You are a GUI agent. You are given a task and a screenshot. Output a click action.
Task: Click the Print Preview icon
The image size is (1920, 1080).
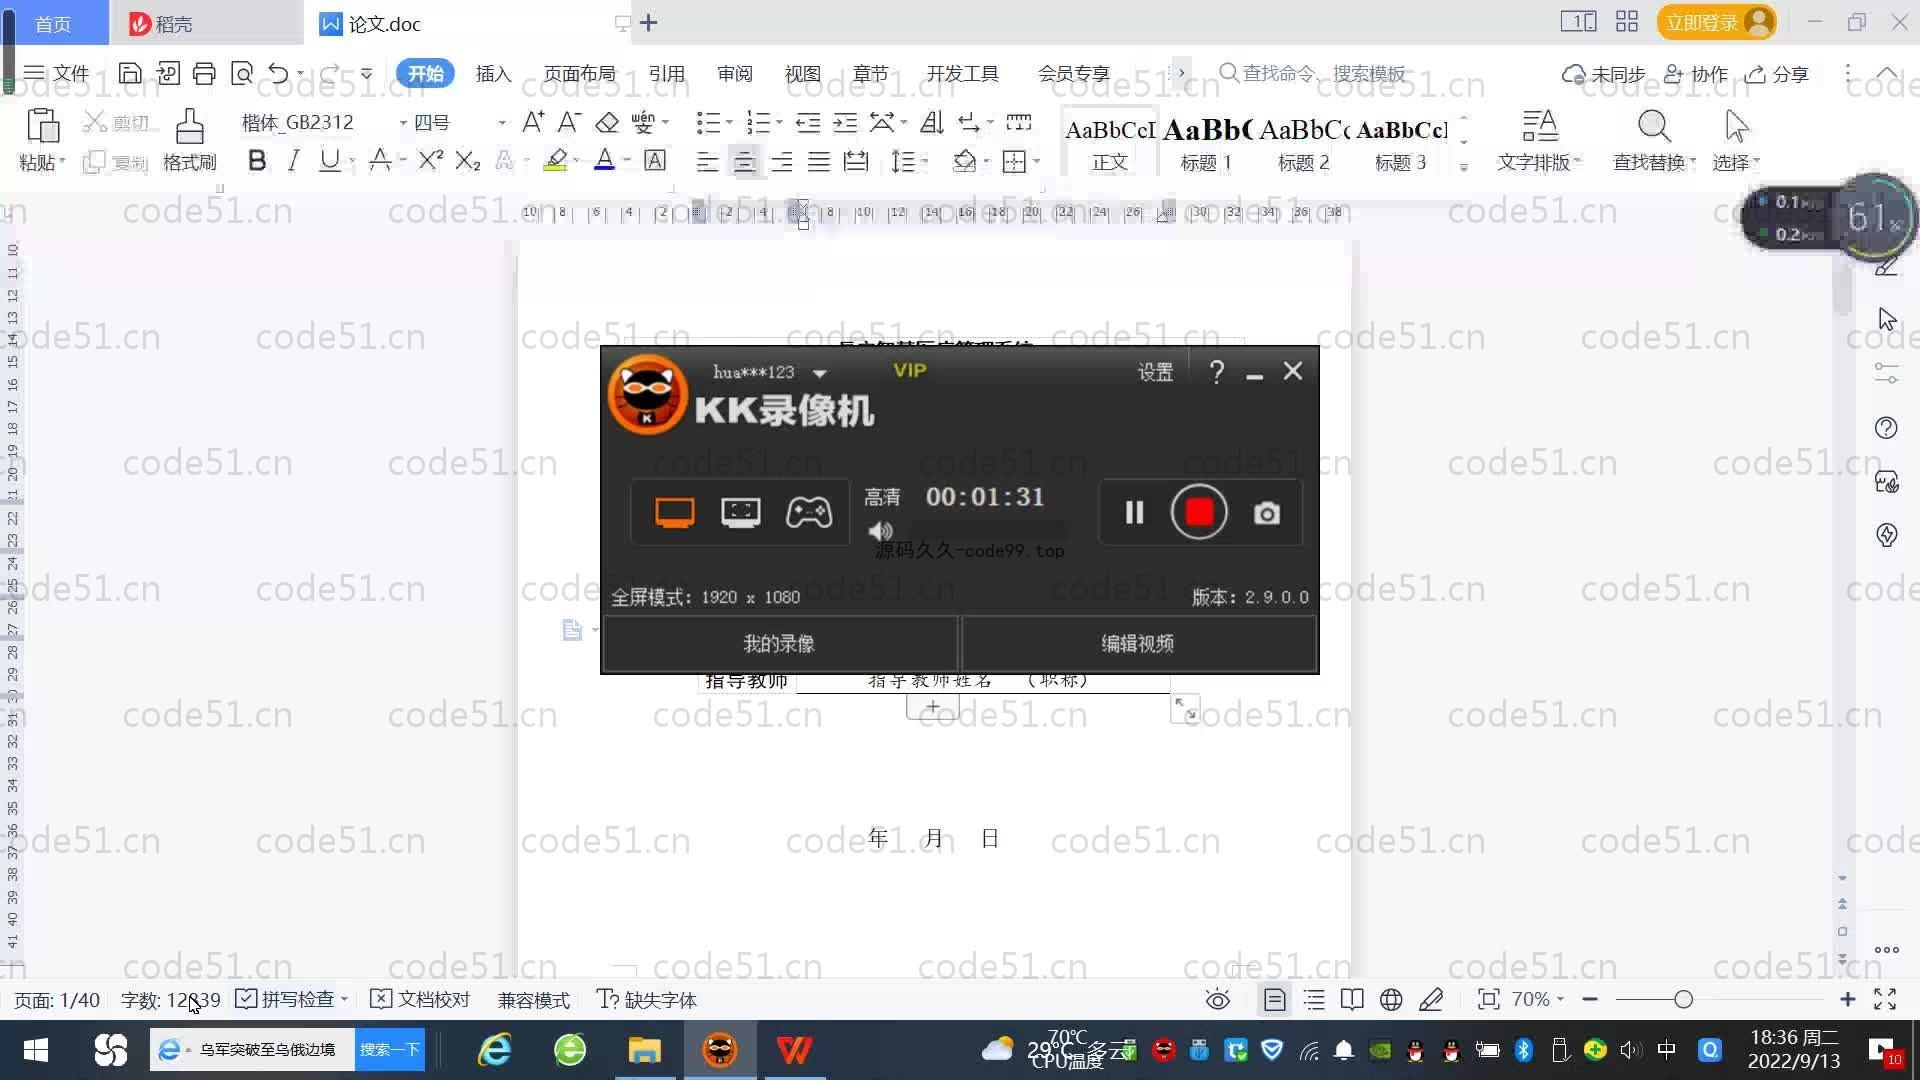click(241, 73)
